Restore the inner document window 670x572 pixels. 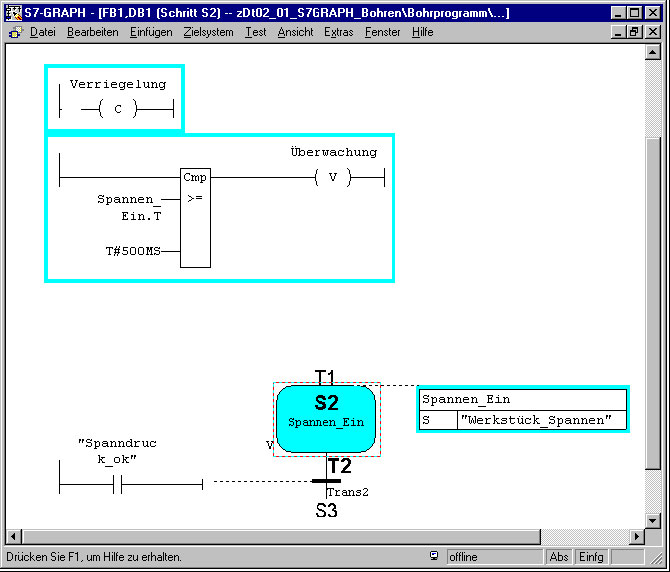pos(633,32)
